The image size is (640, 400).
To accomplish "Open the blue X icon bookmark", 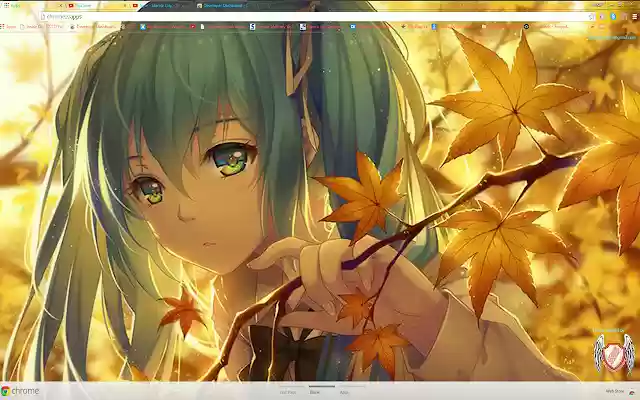I will (143, 27).
